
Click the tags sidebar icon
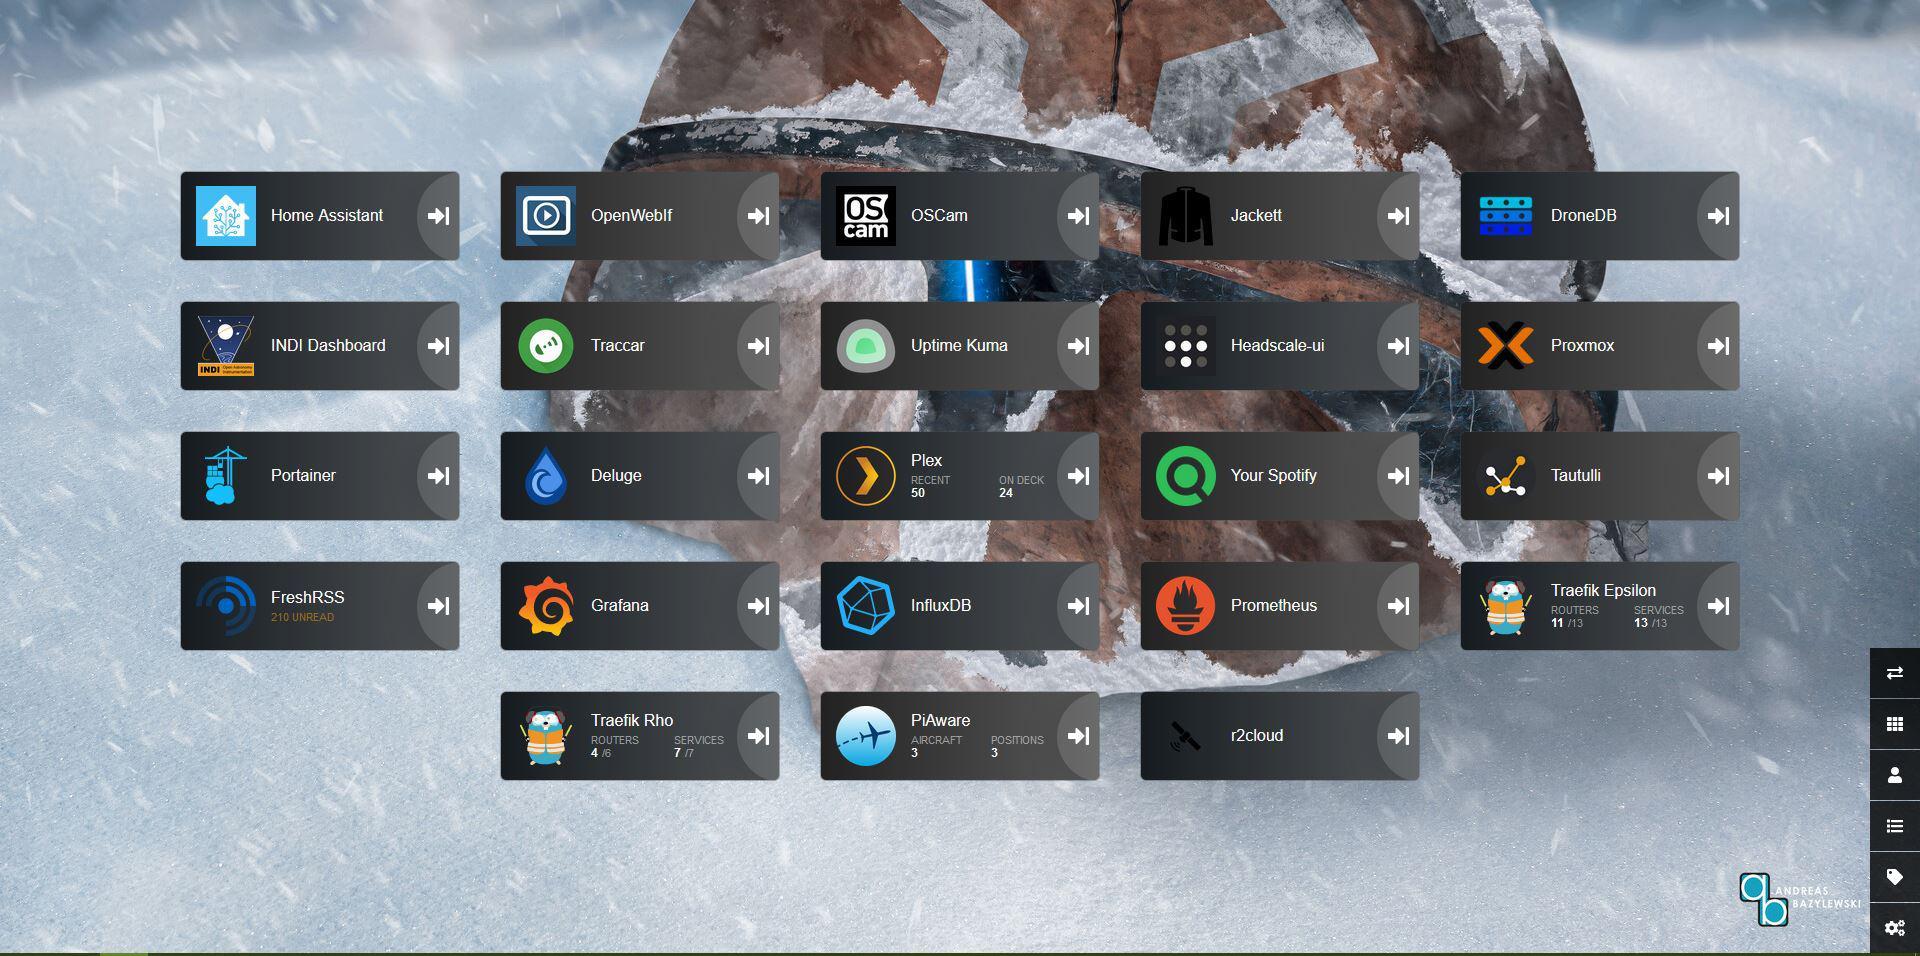[1895, 877]
